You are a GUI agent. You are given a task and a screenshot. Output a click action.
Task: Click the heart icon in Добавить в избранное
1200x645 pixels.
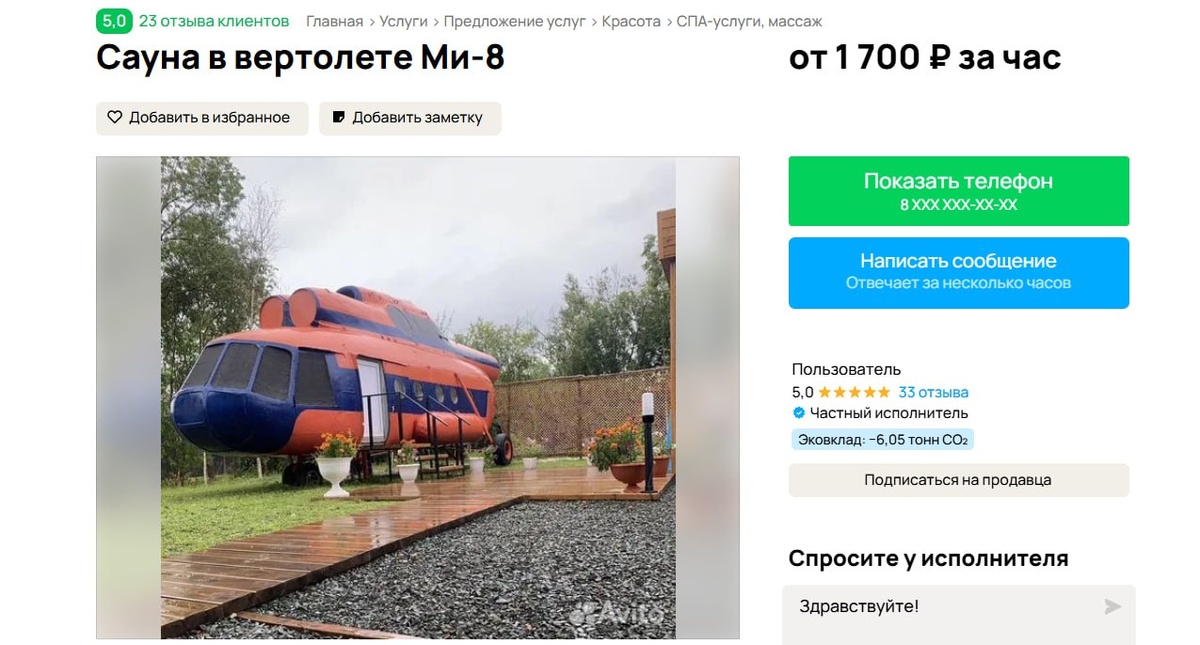115,118
